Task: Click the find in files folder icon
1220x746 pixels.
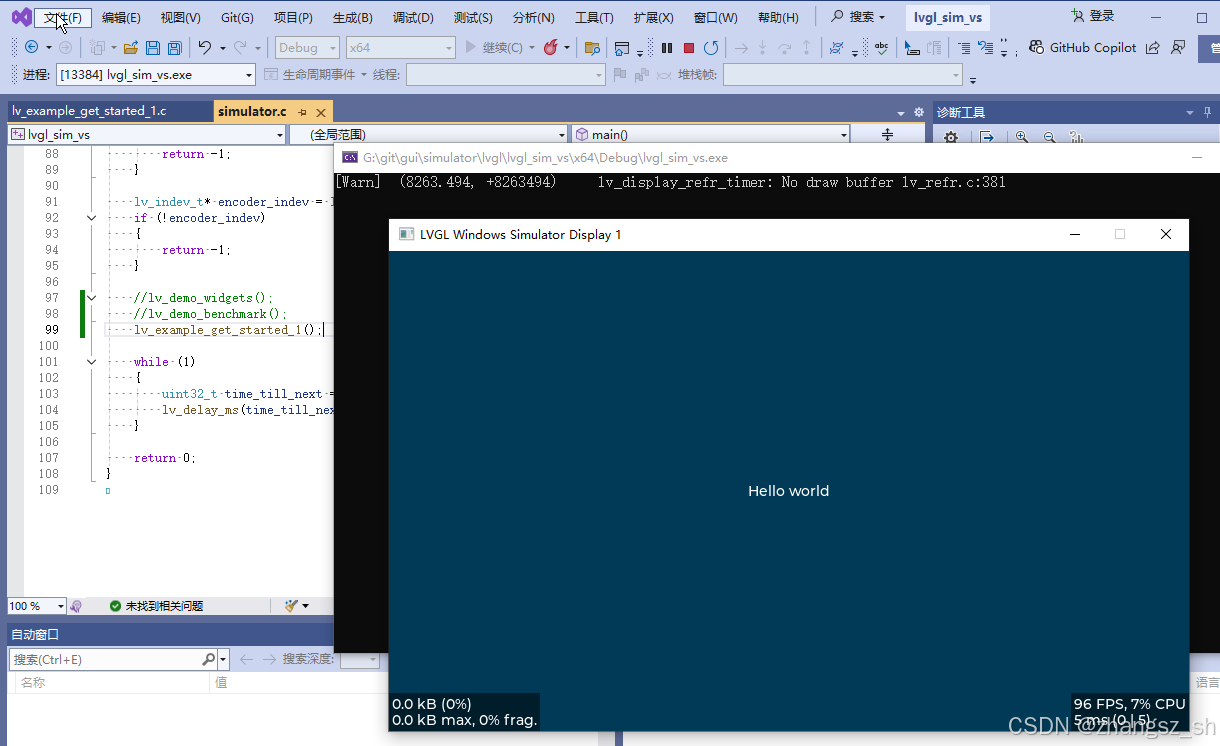Action: [592, 48]
